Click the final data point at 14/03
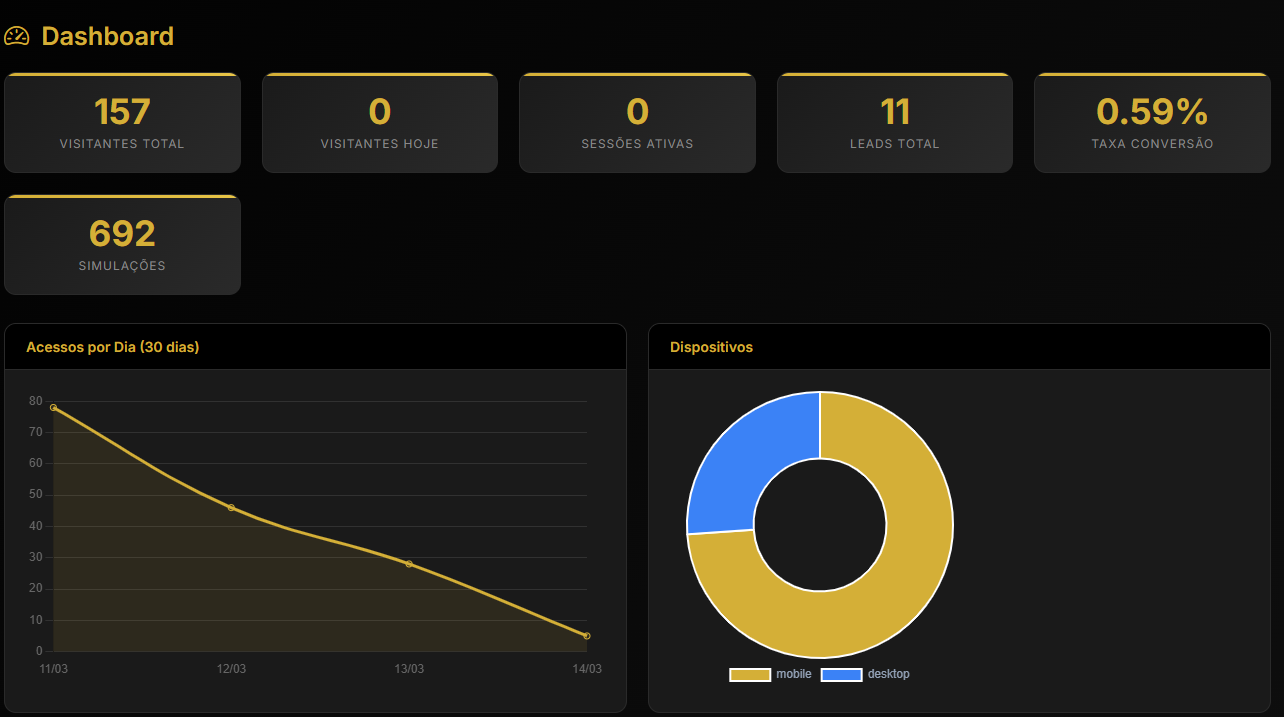This screenshot has width=1284, height=717. click(x=588, y=635)
